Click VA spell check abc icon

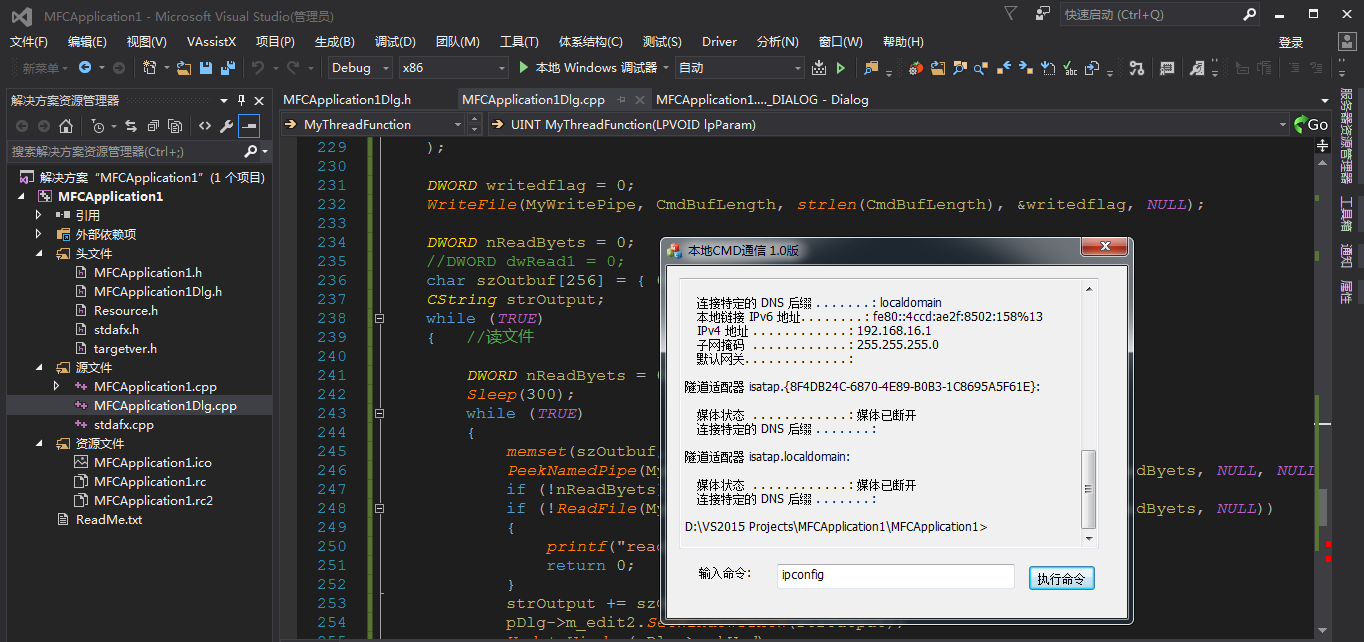(x=1069, y=67)
